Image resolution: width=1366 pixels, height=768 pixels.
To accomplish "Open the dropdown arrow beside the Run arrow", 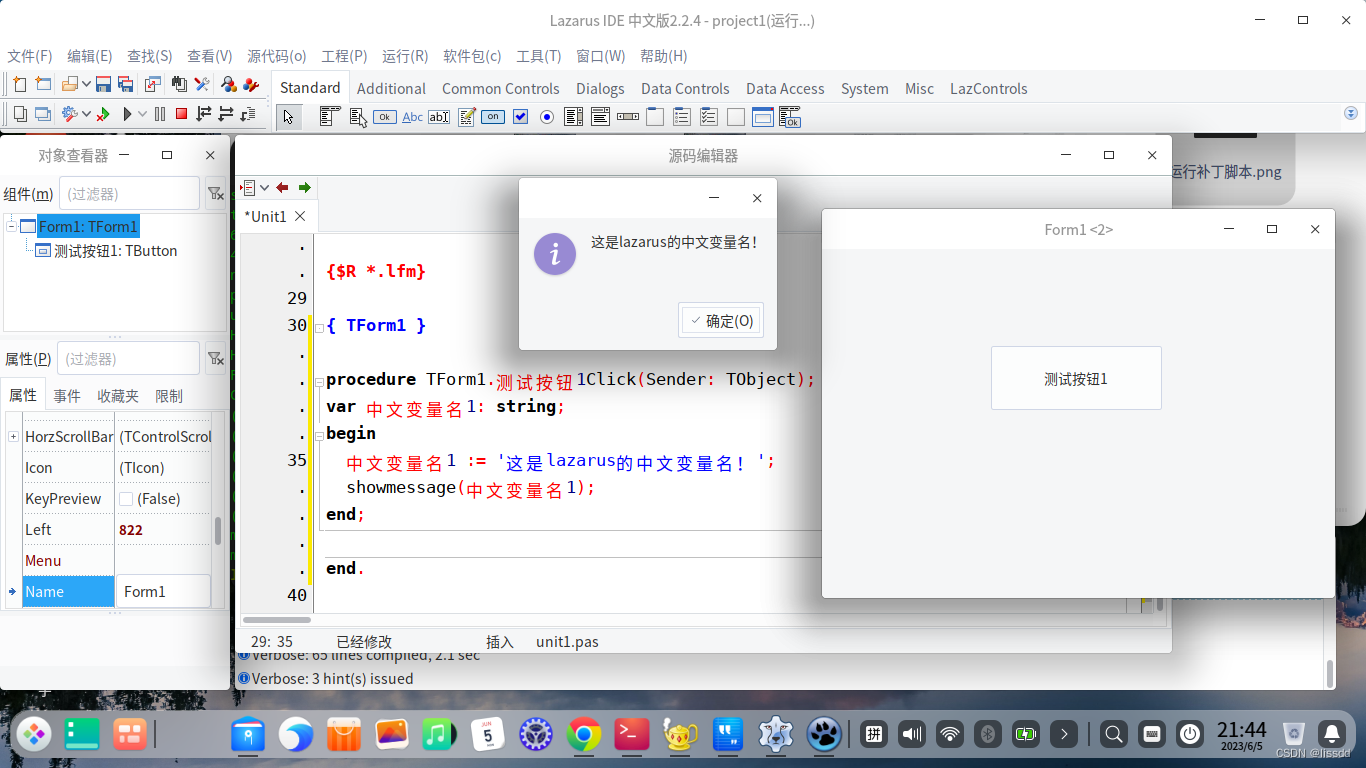I will coord(142,114).
